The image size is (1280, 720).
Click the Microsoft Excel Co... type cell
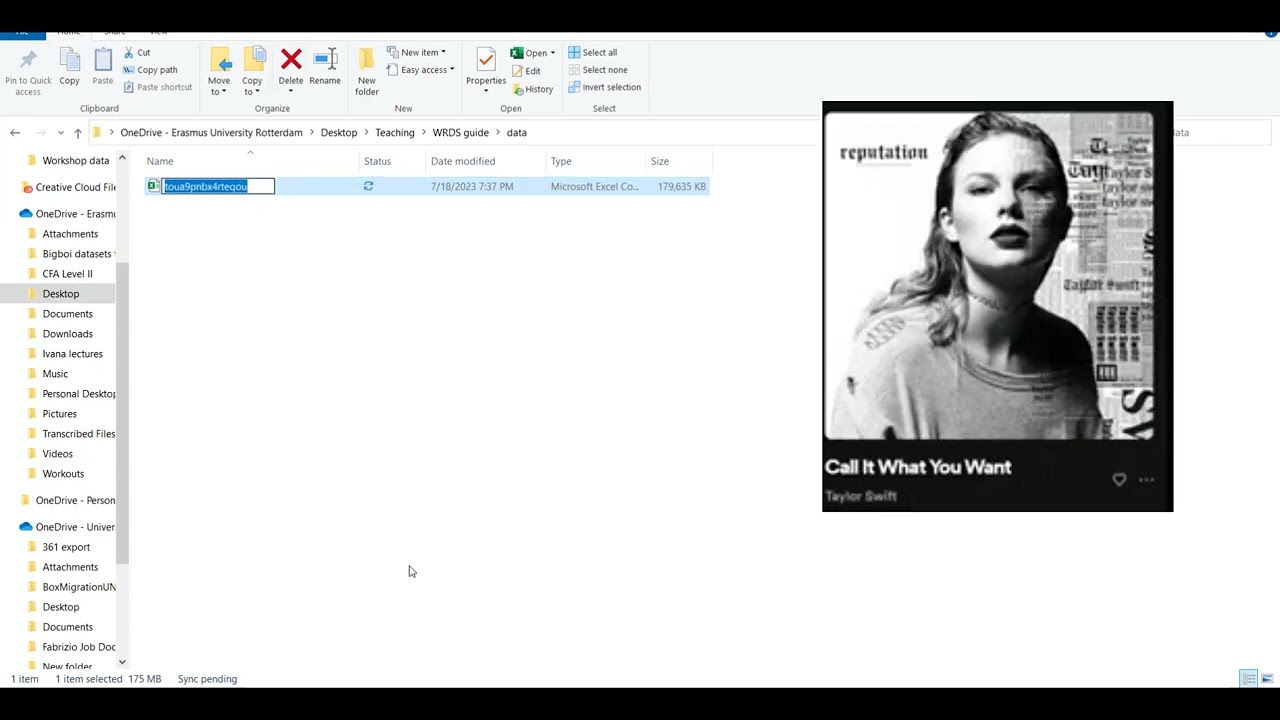(x=594, y=186)
